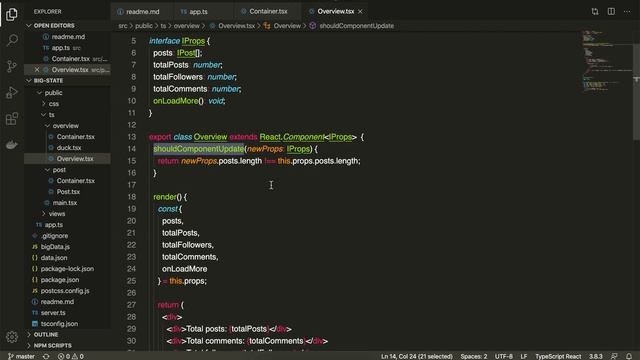Viewport: 640px width, 360px height.
Task: Collapse the ts folder
Action: pos(51,115)
